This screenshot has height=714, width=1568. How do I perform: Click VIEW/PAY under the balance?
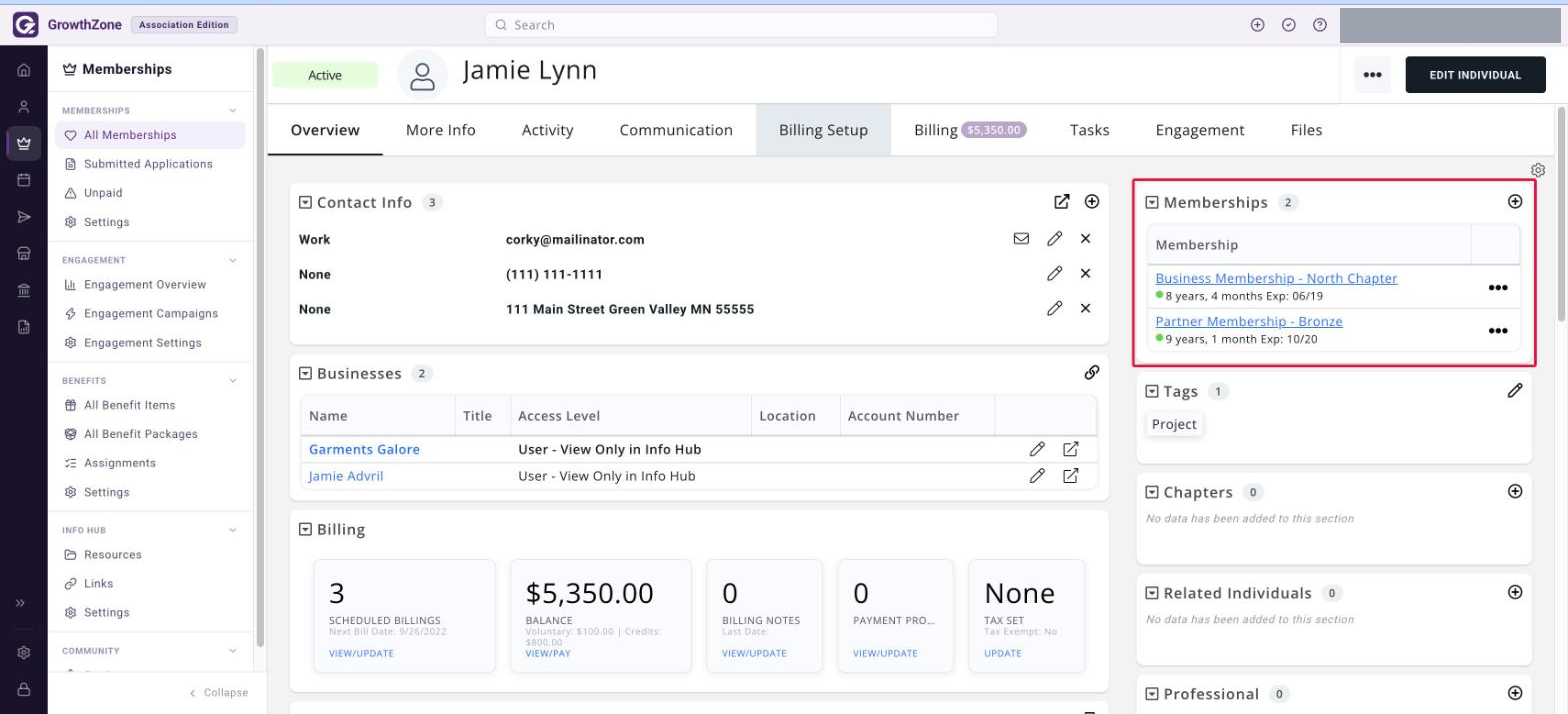coord(547,653)
